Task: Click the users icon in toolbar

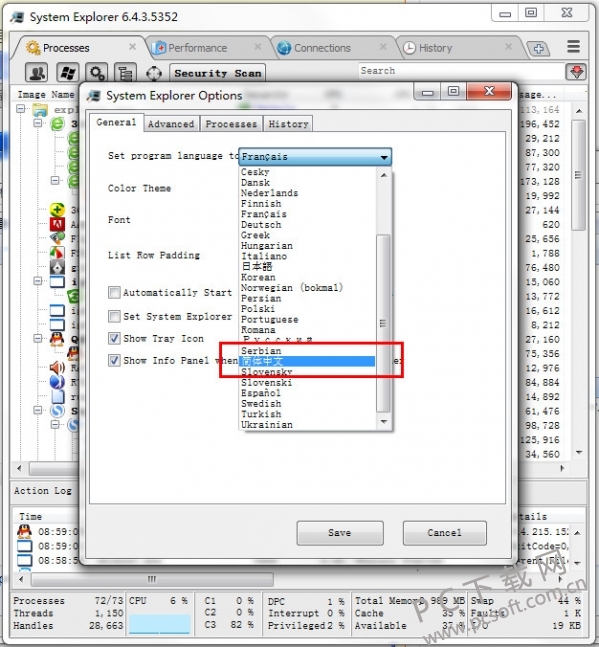Action: point(37,73)
